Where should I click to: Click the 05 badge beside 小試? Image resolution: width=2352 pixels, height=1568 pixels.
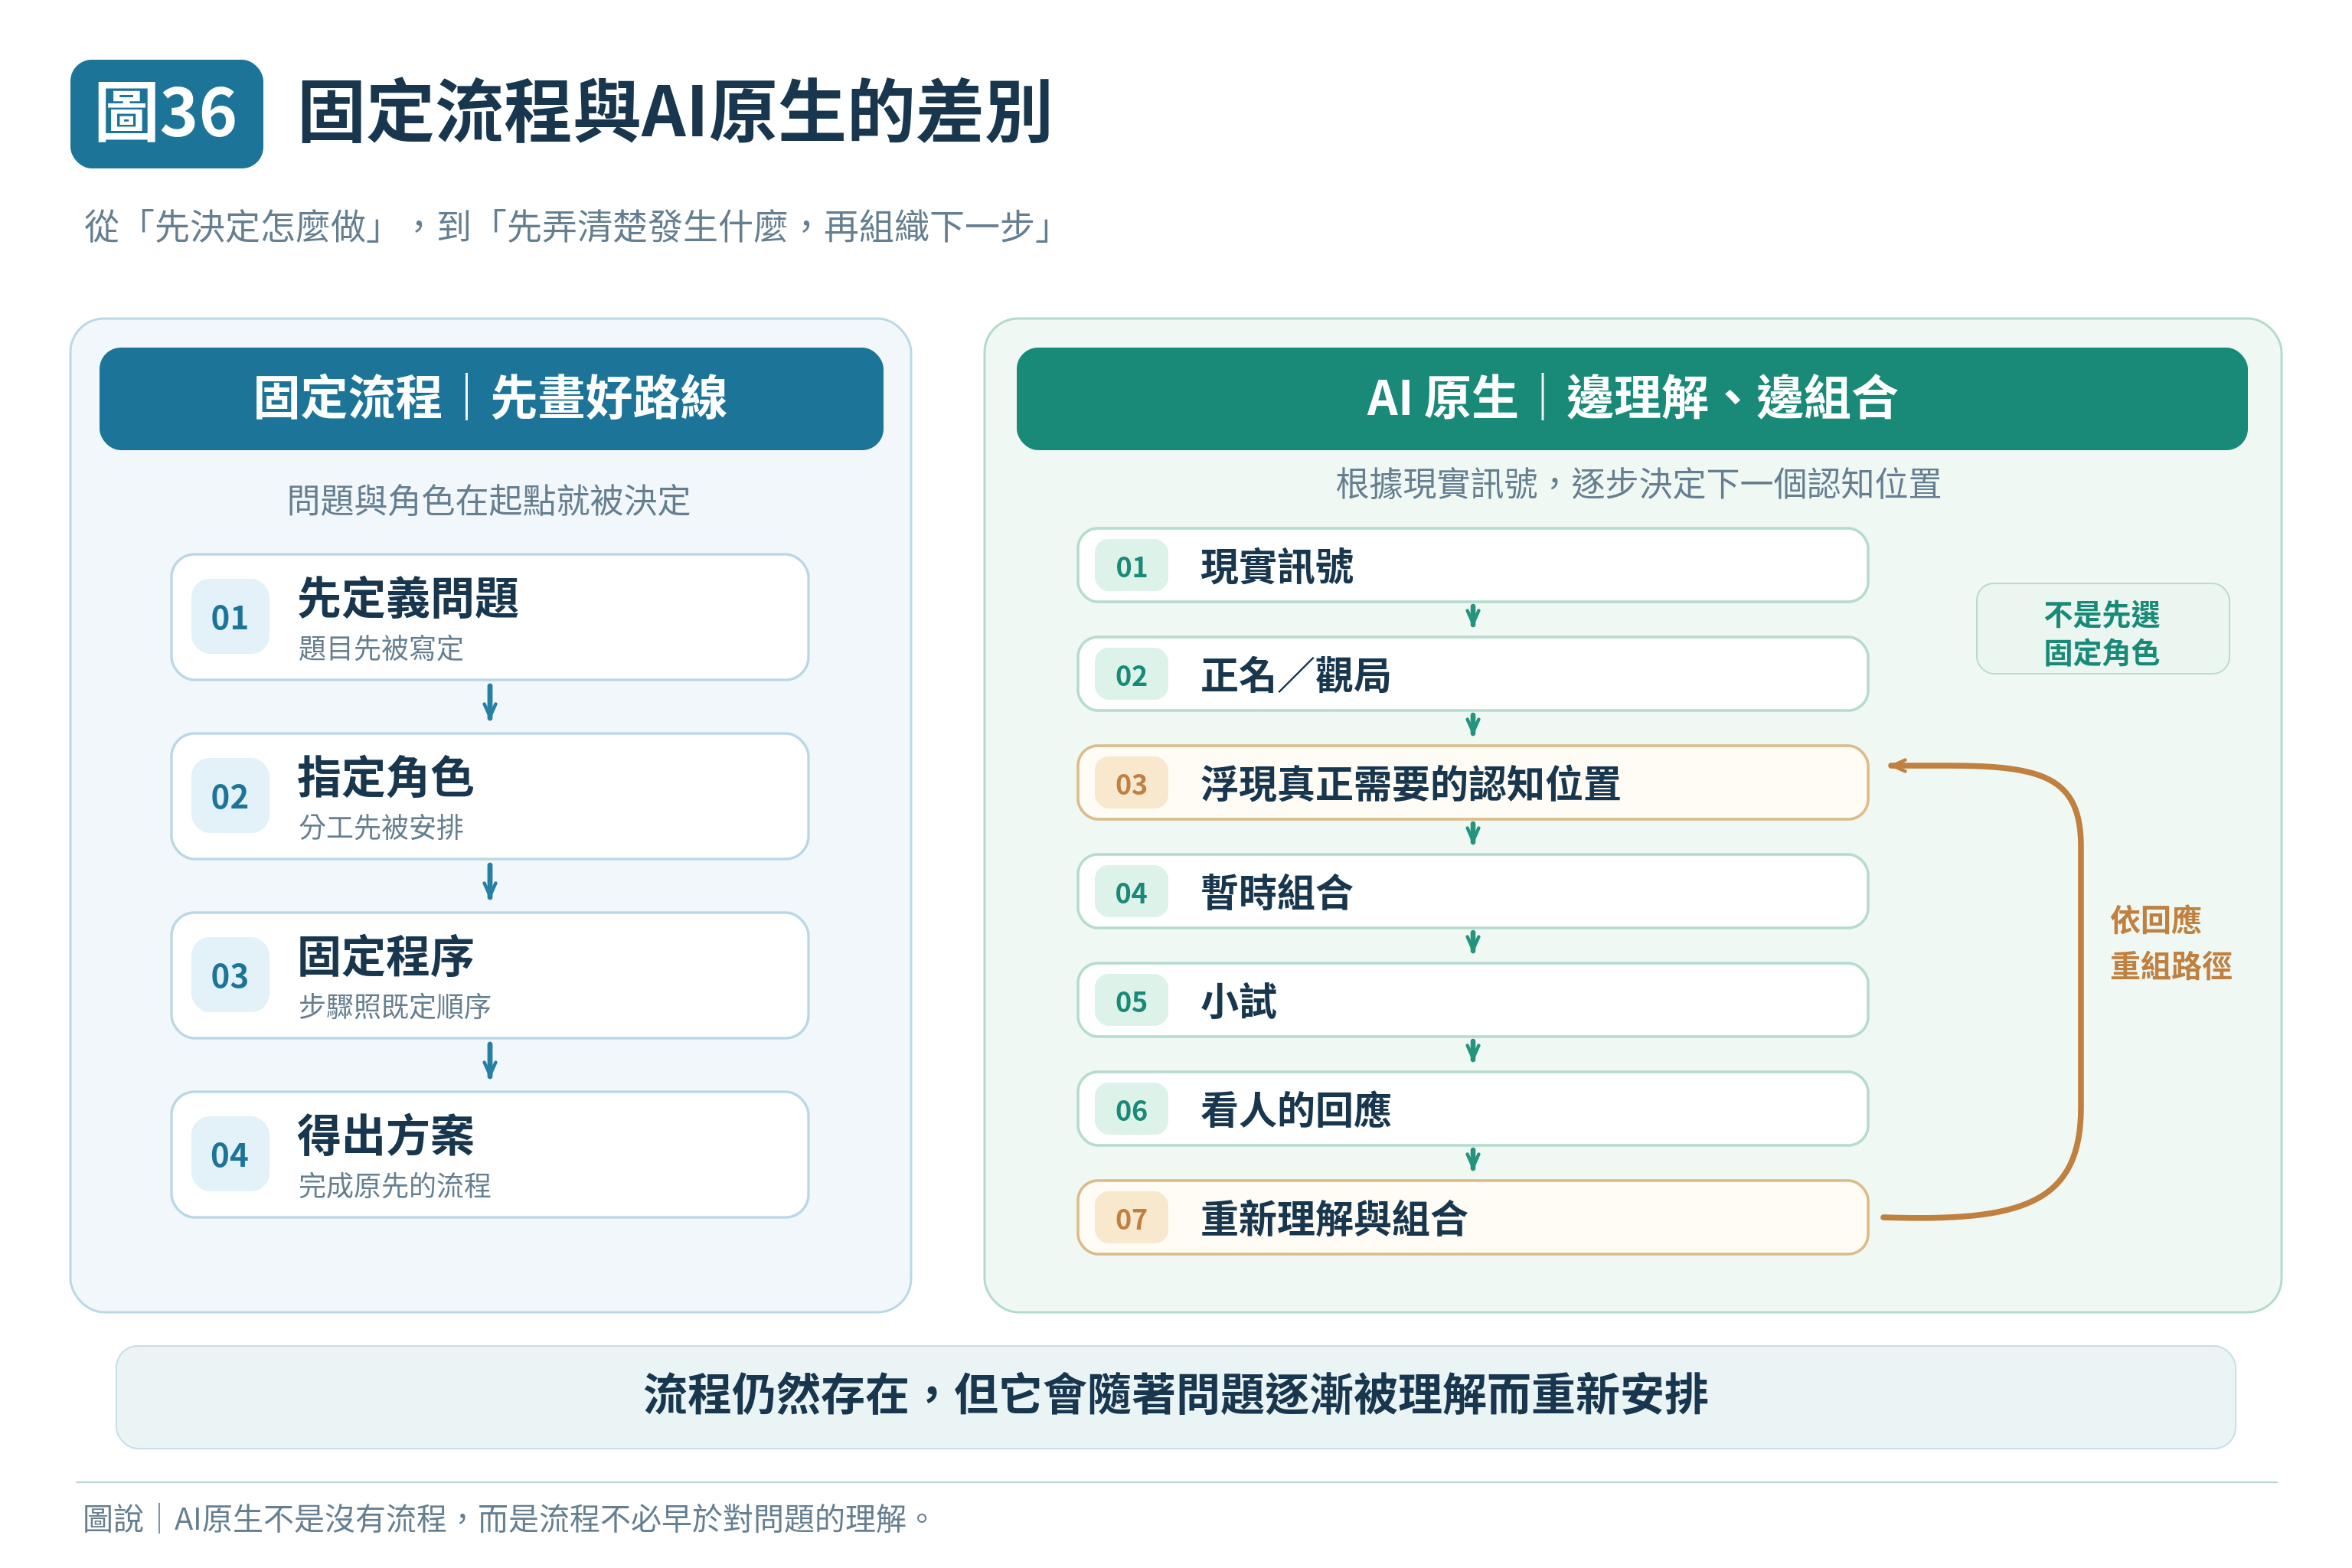point(1131,1001)
